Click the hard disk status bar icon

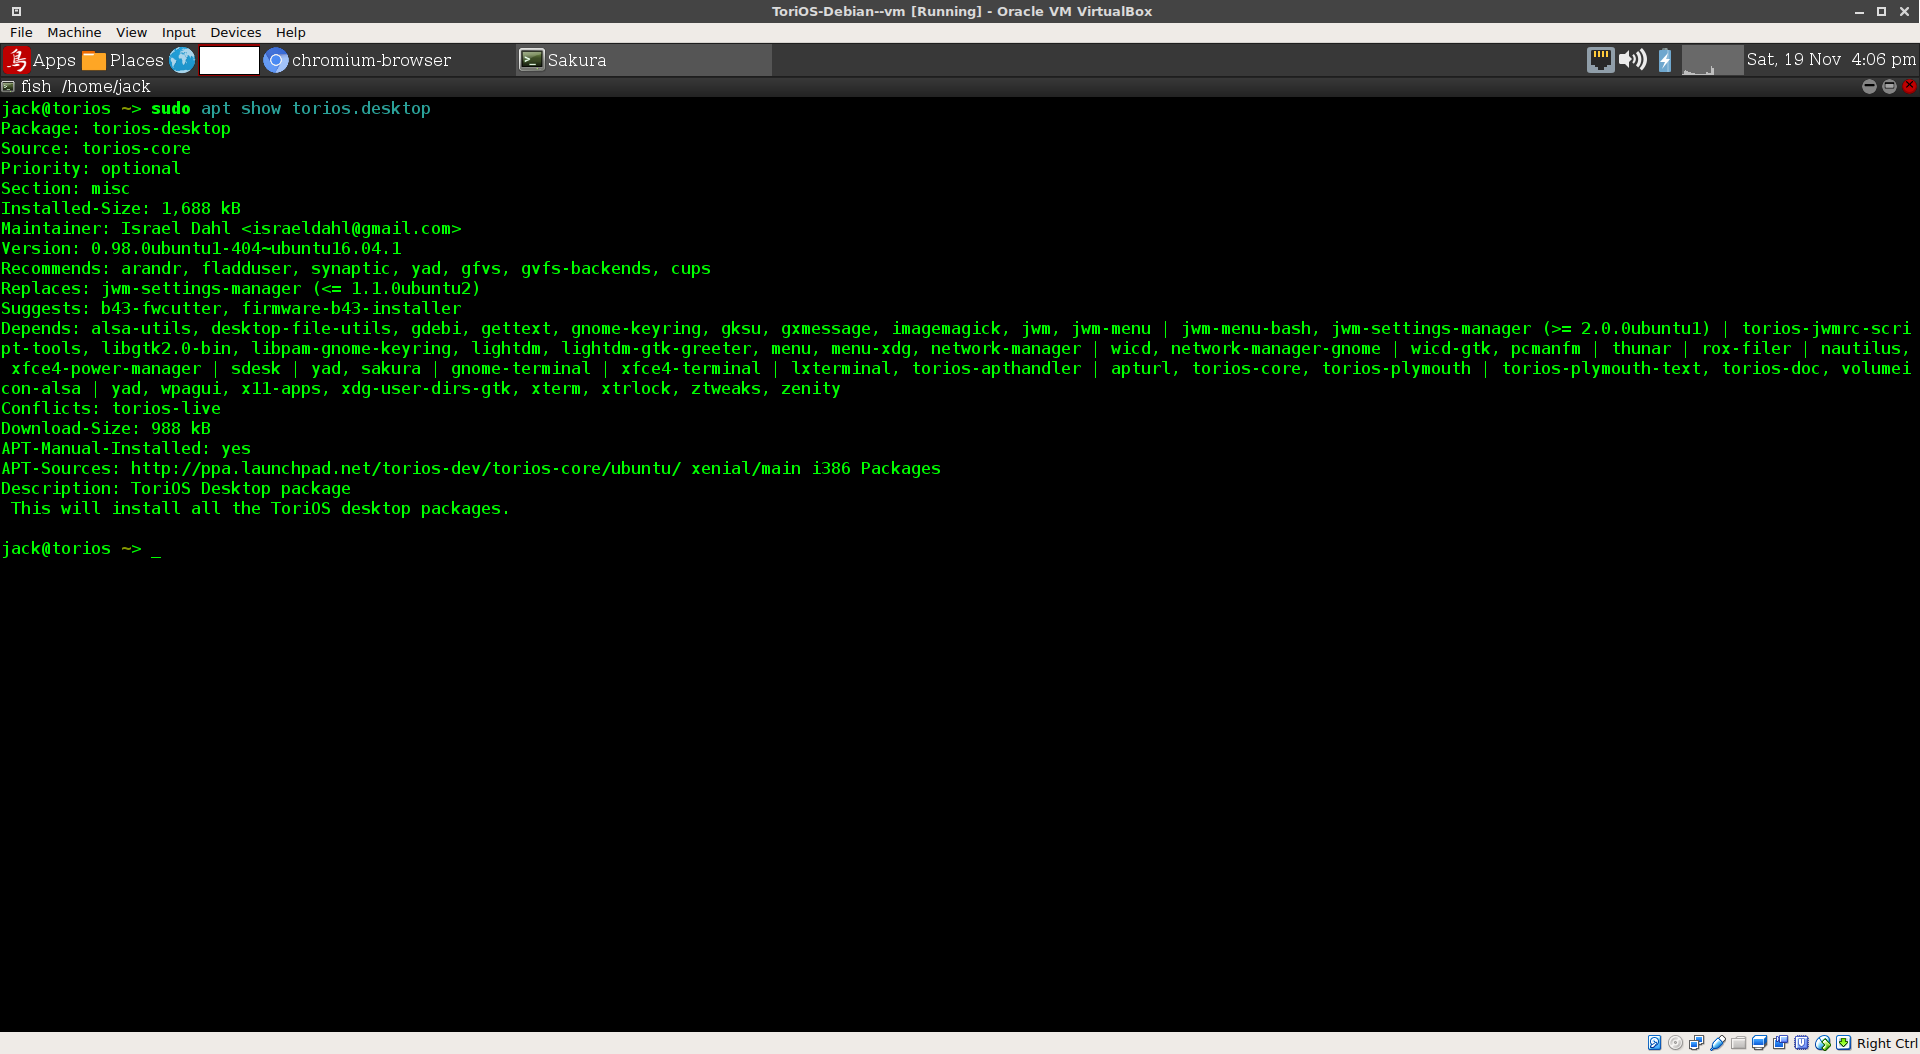pos(1654,1043)
